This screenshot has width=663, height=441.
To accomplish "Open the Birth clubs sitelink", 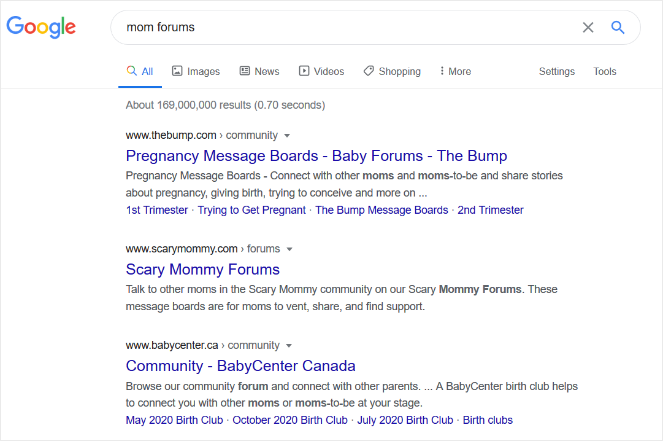I will click(x=488, y=420).
